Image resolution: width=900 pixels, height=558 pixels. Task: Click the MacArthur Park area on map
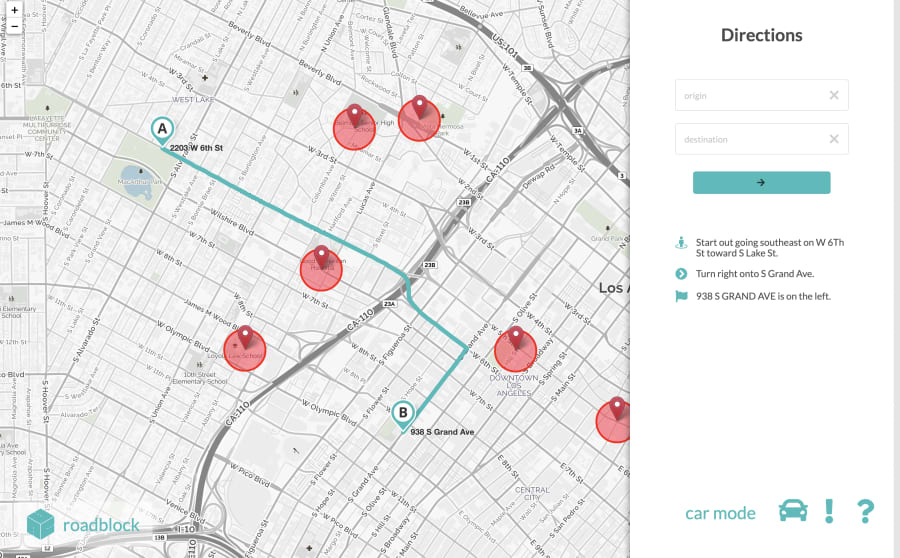[x=139, y=172]
